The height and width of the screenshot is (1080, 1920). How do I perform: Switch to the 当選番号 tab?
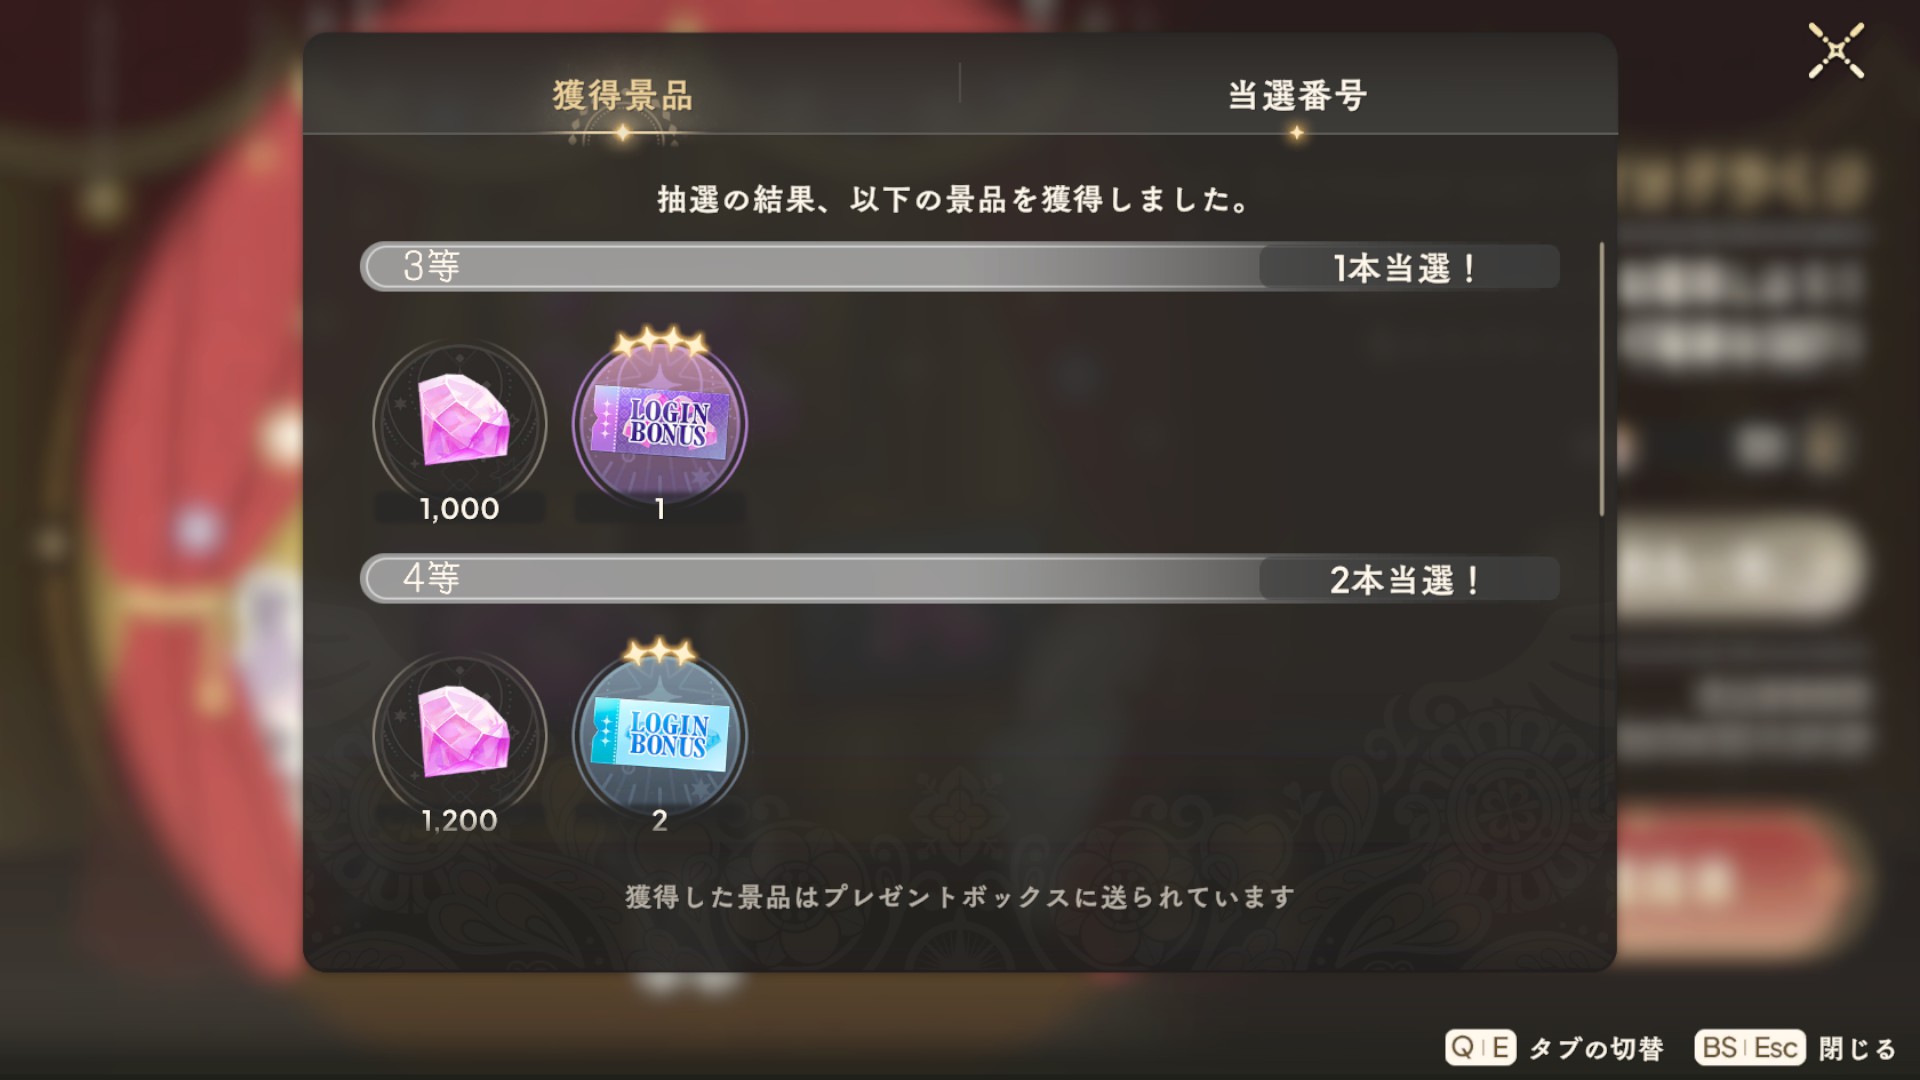pyautogui.click(x=1297, y=96)
